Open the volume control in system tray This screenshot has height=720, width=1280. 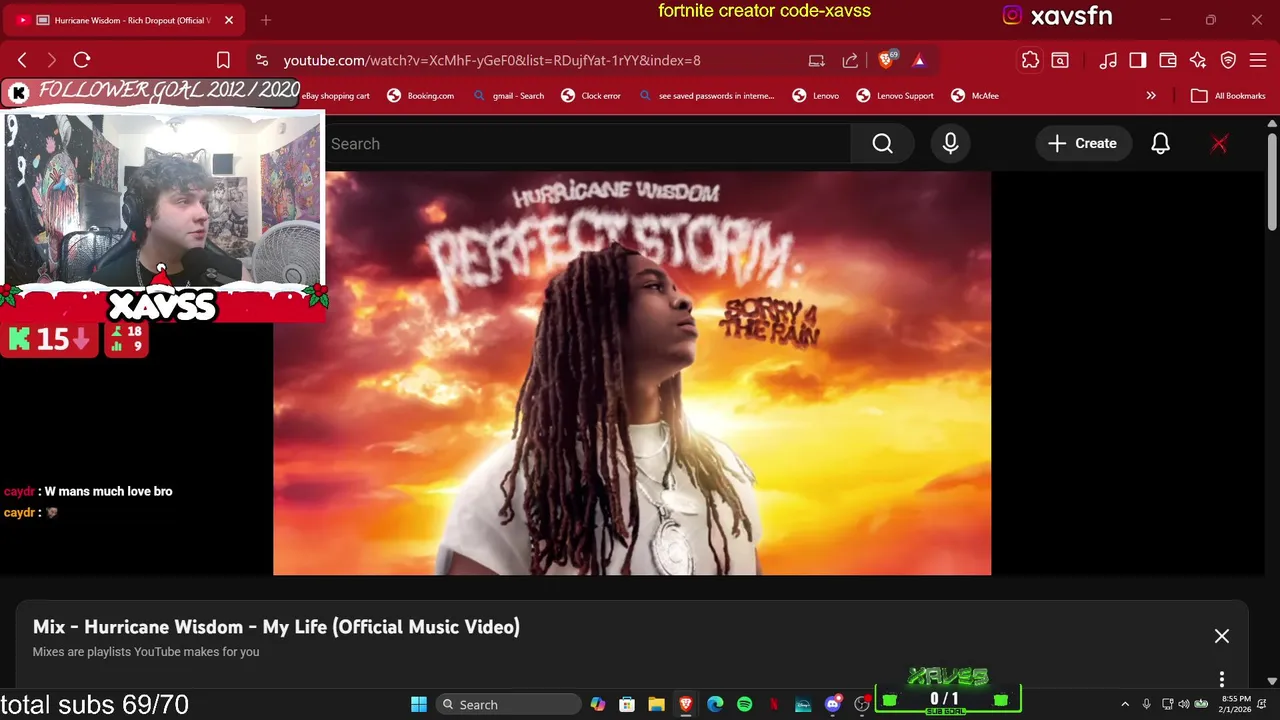click(x=1184, y=704)
